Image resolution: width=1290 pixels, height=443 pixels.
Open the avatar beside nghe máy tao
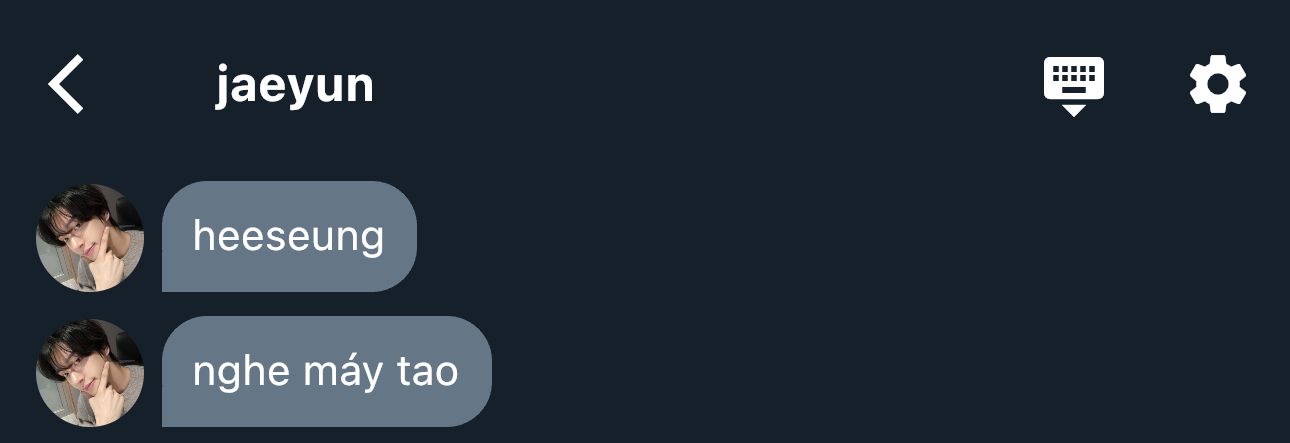pos(90,372)
